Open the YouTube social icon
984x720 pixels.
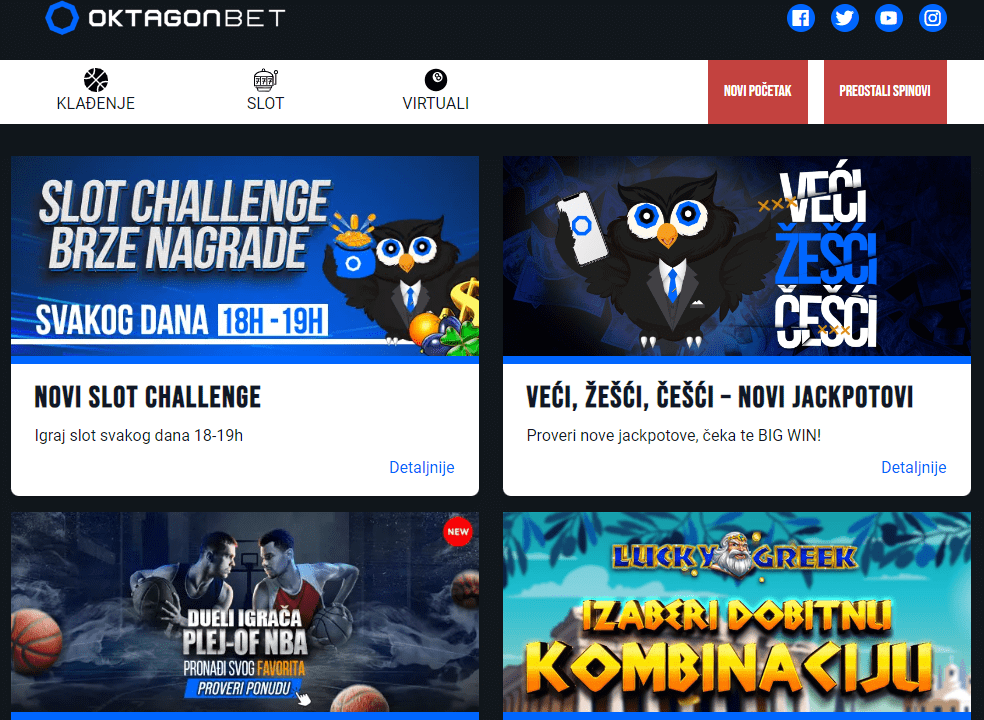889,18
